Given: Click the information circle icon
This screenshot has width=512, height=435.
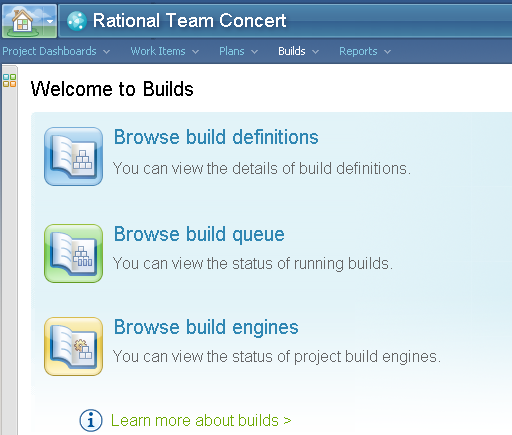Looking at the screenshot, I should pos(91,420).
